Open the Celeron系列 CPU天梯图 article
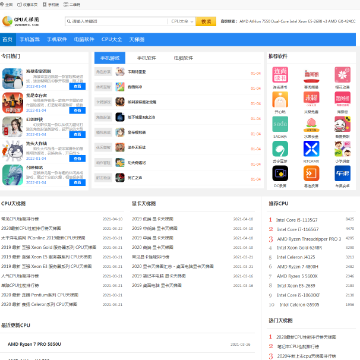The height and width of the screenshot is (360, 360). click(39, 304)
